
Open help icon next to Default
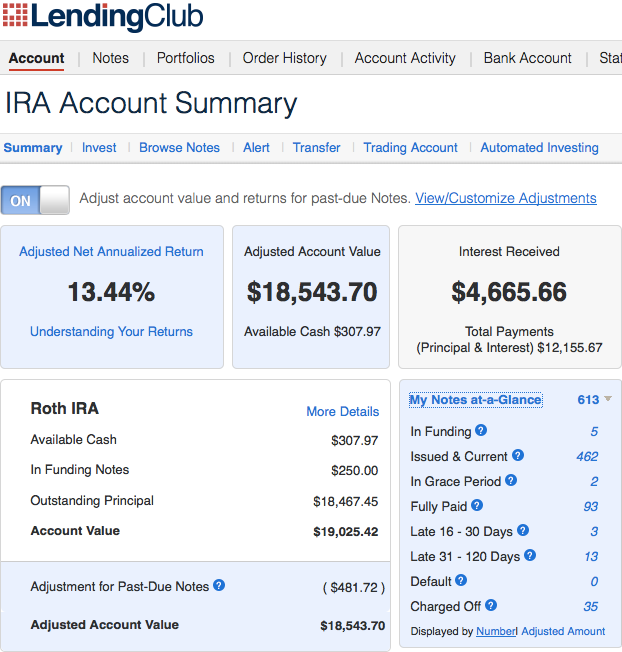pyautogui.click(x=461, y=580)
